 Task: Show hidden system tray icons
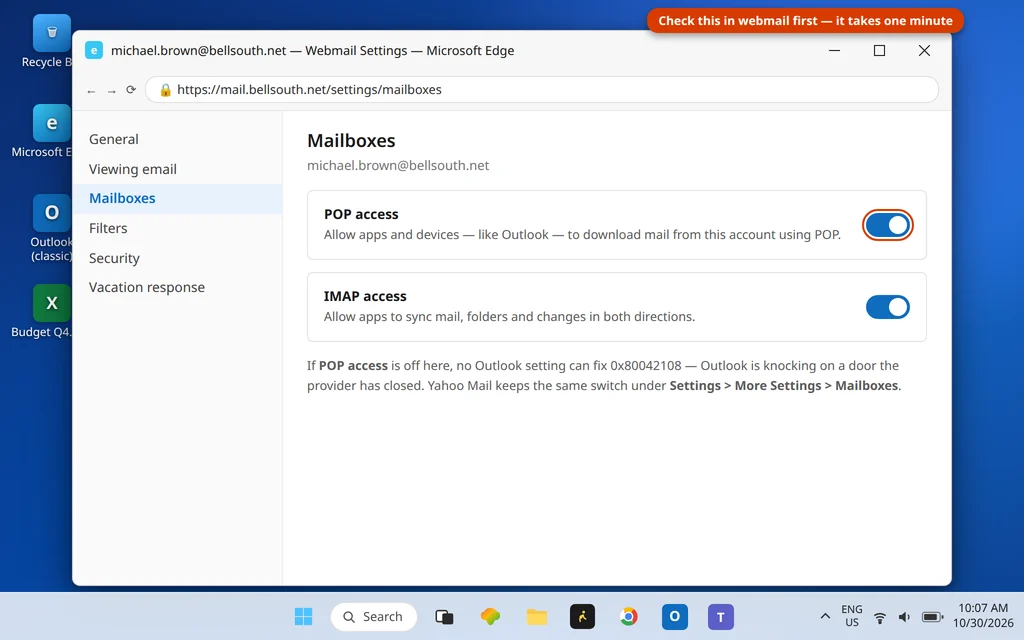[825, 616]
